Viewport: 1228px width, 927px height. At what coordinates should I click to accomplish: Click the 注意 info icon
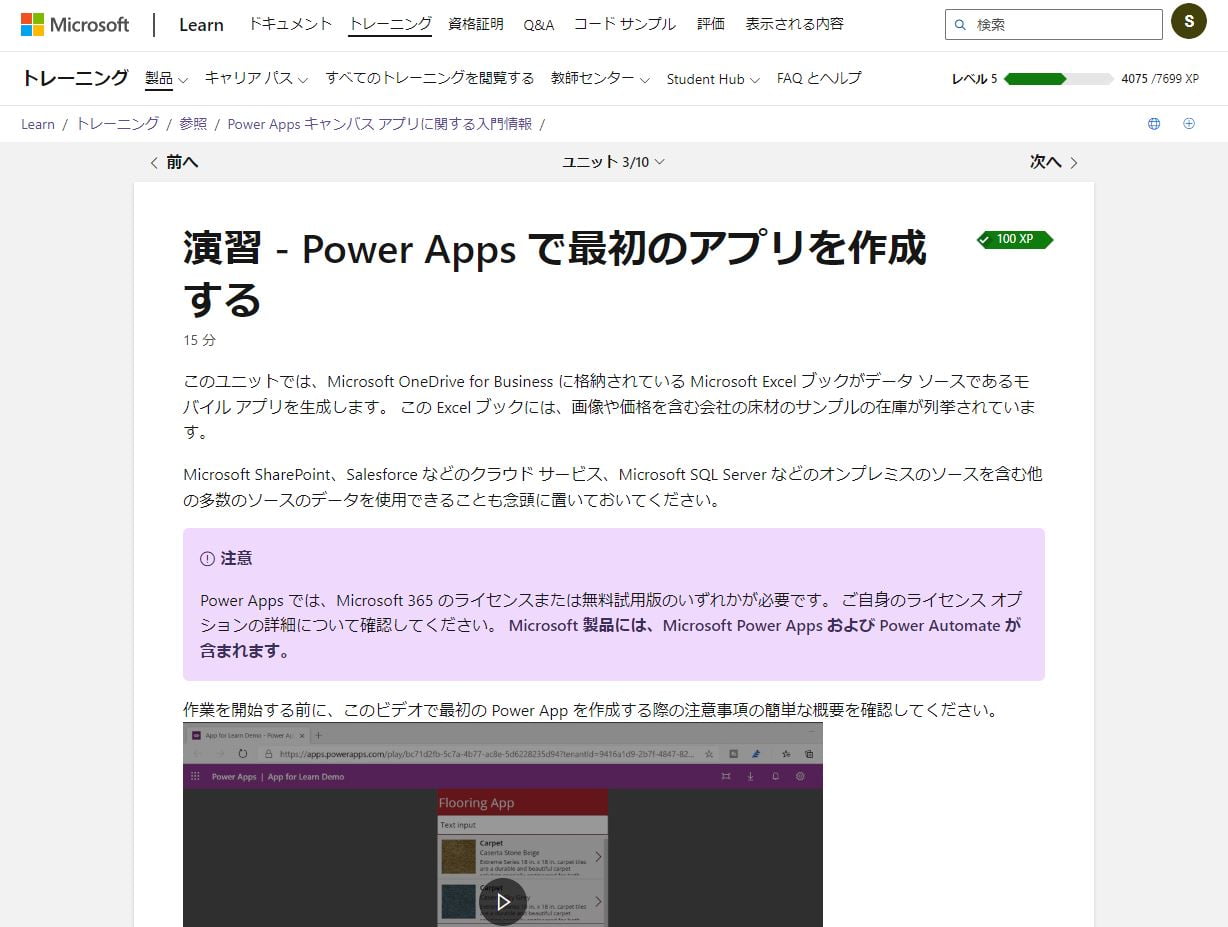207,558
